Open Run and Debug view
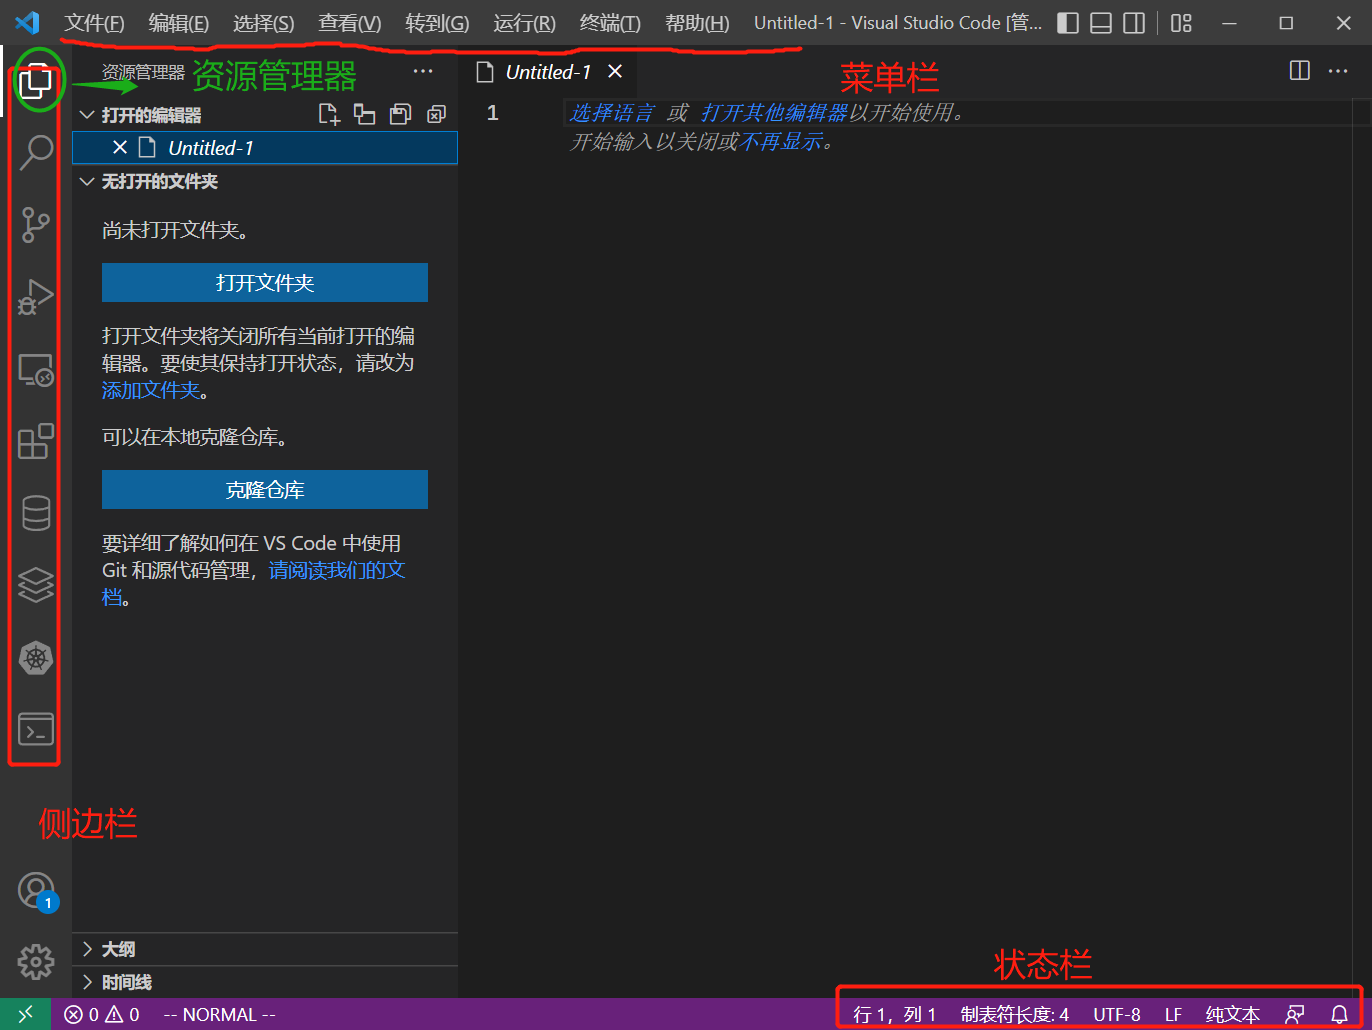1372x1030 pixels. point(36,297)
